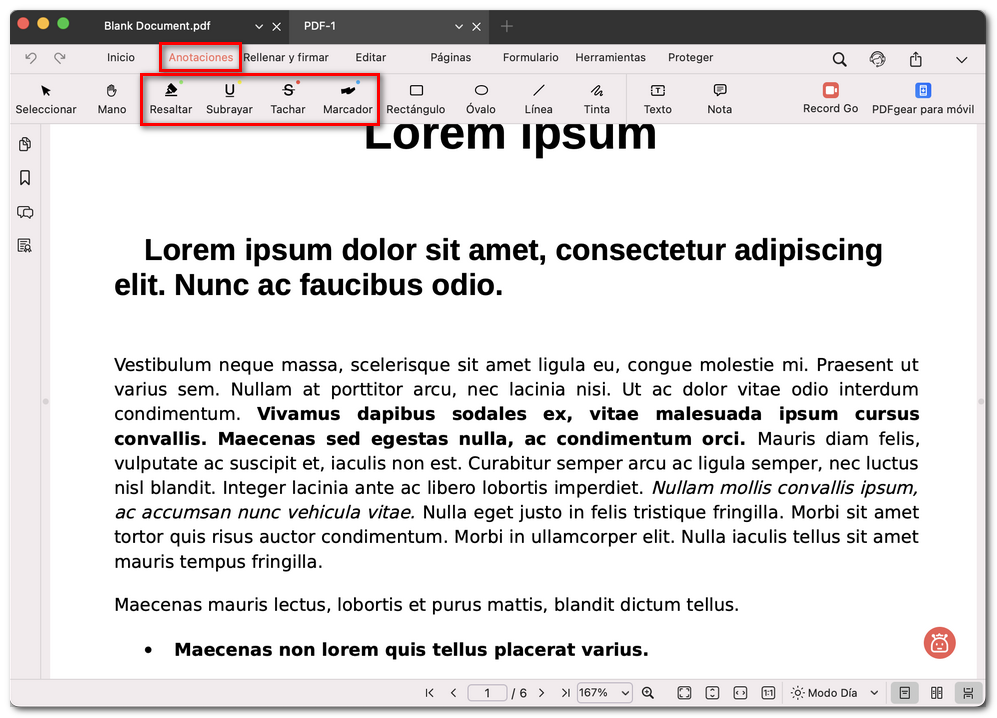The image size is (997, 718).
Task: Activate the Subrayar underline tool
Action: pos(229,98)
